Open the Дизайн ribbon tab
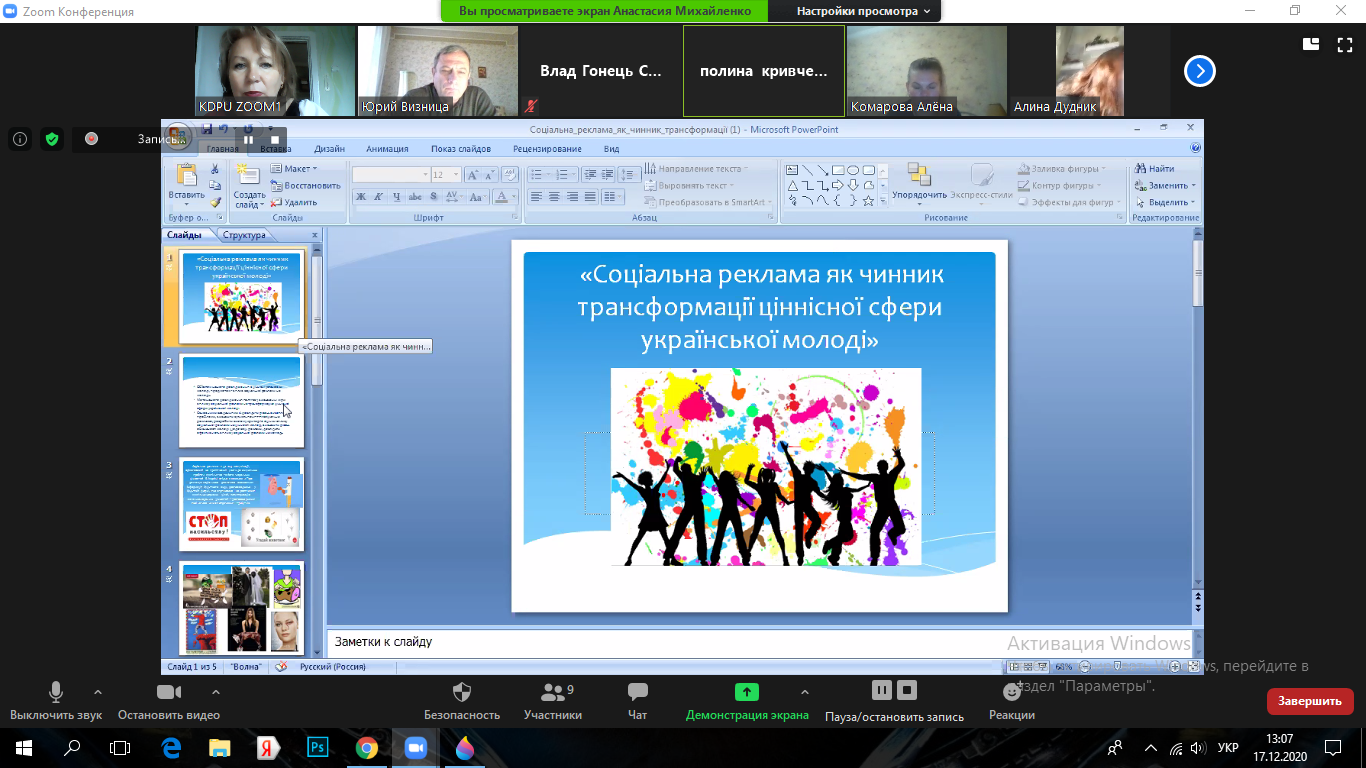The image size is (1366, 768). pos(329,149)
